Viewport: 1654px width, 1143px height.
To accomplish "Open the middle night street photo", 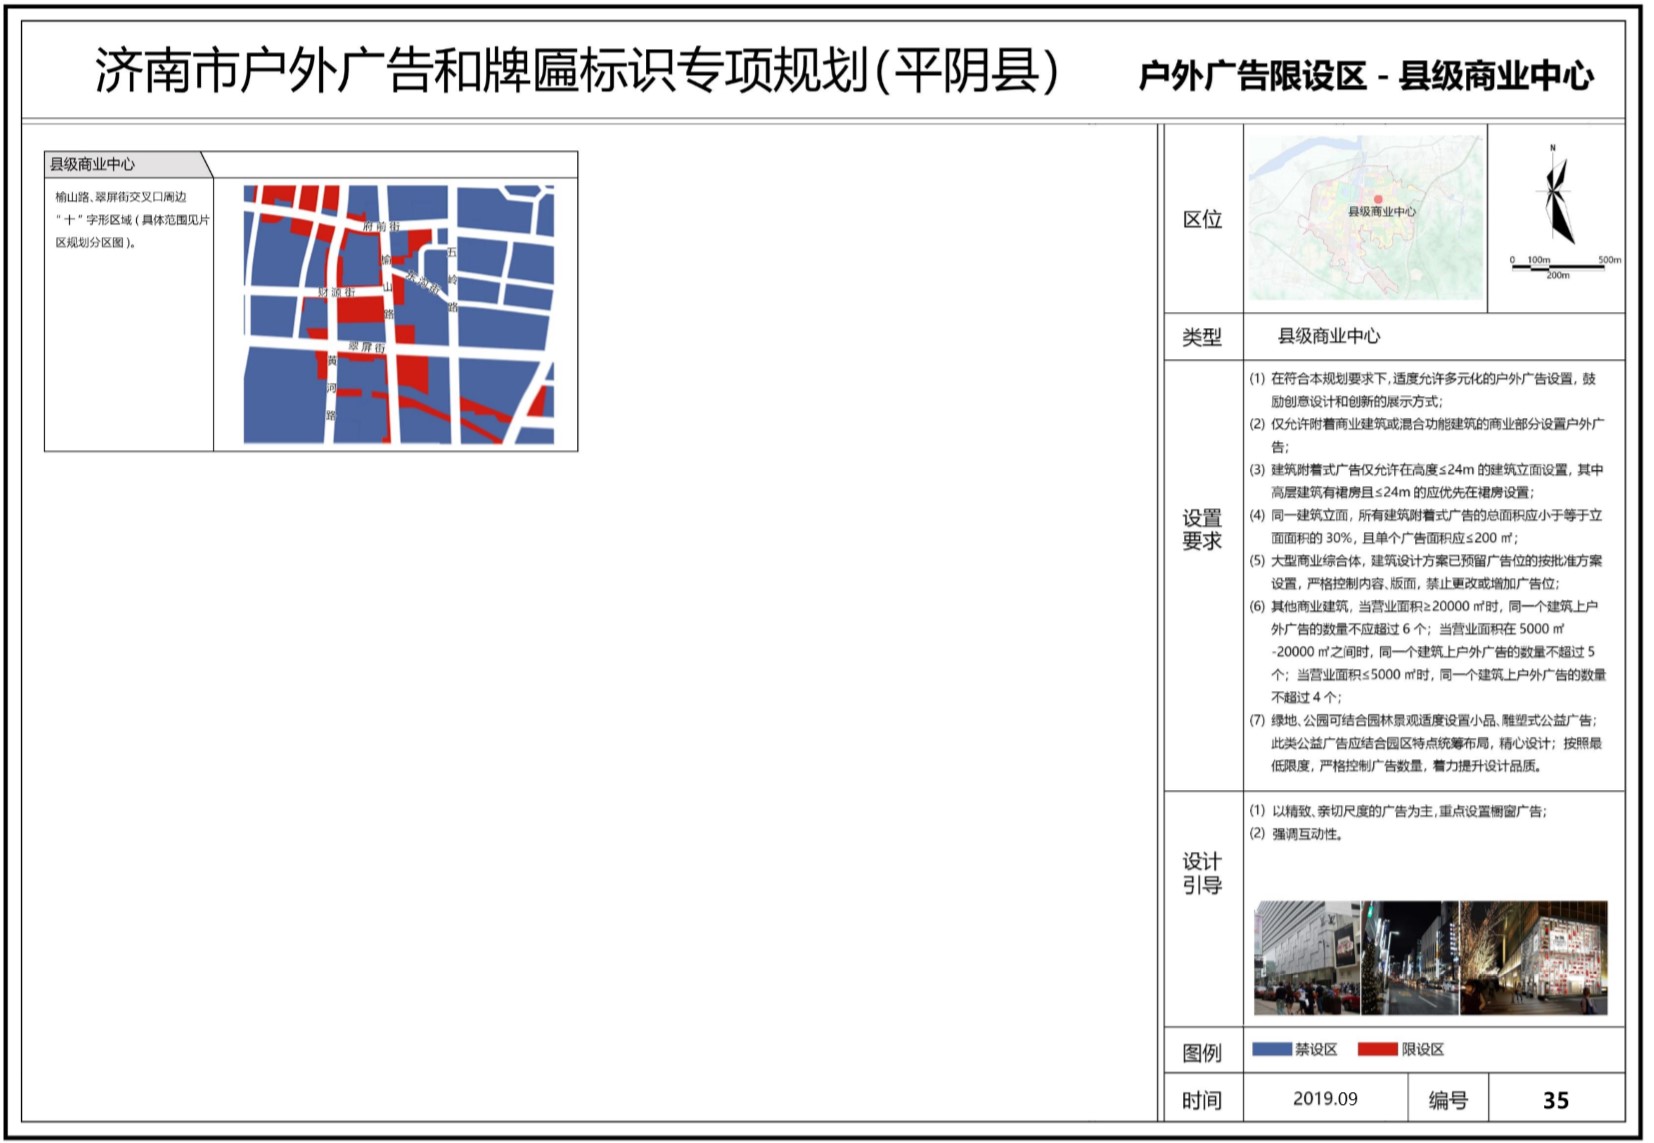I will (1410, 958).
